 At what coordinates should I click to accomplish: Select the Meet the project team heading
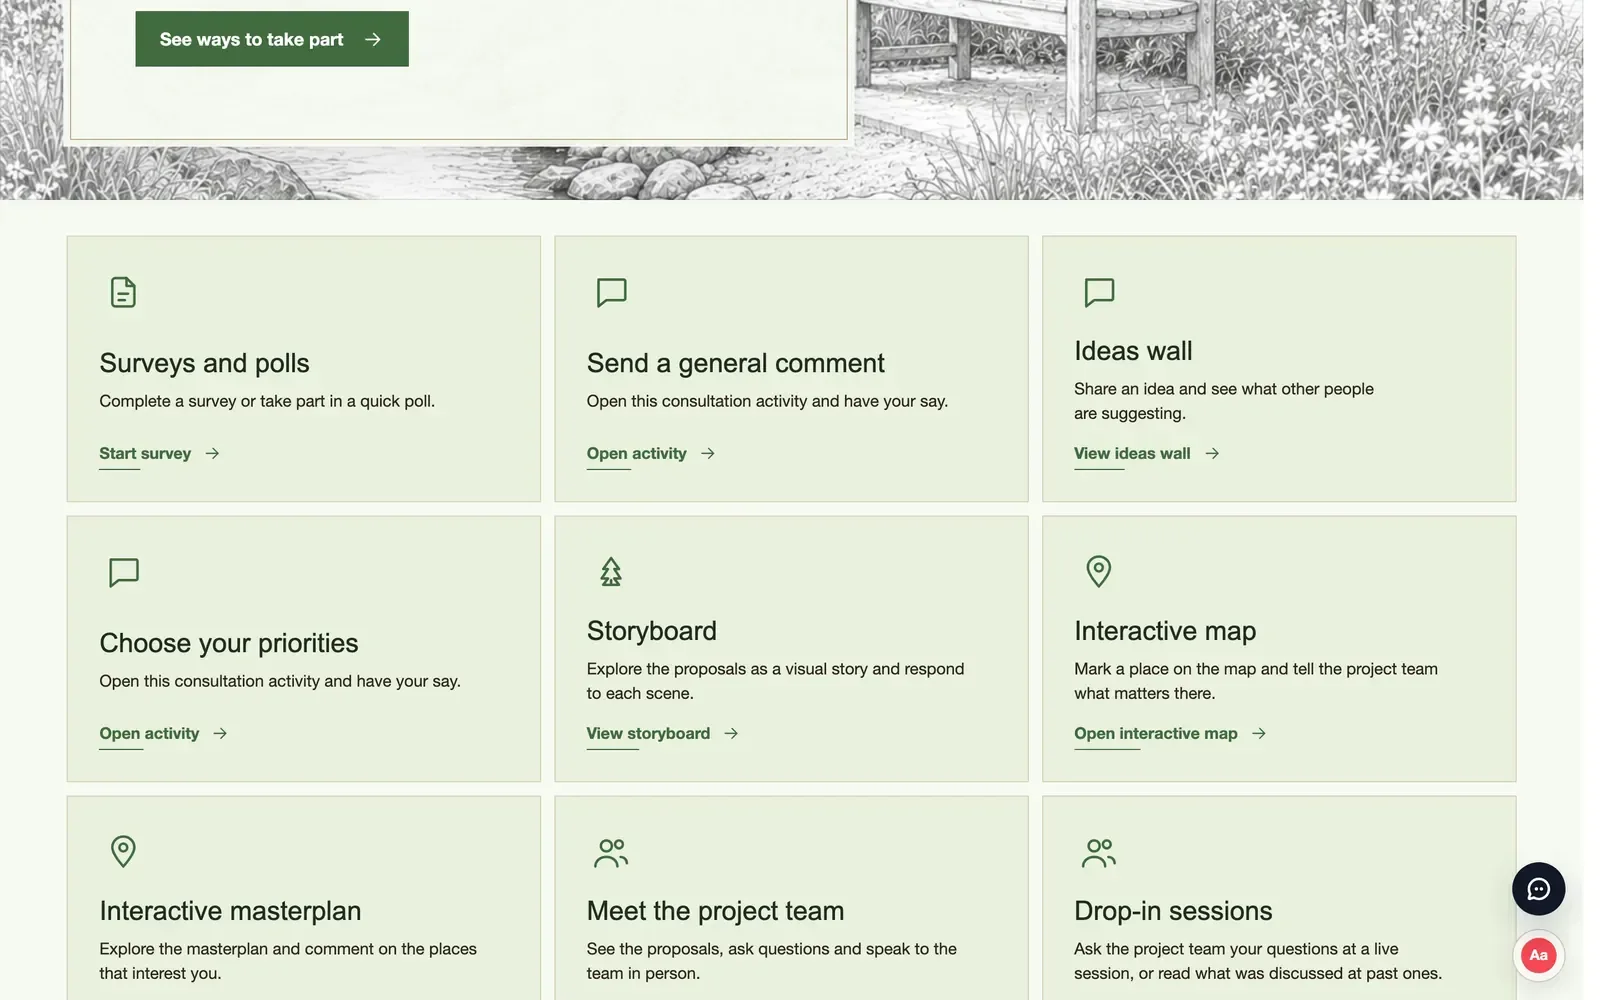click(715, 911)
